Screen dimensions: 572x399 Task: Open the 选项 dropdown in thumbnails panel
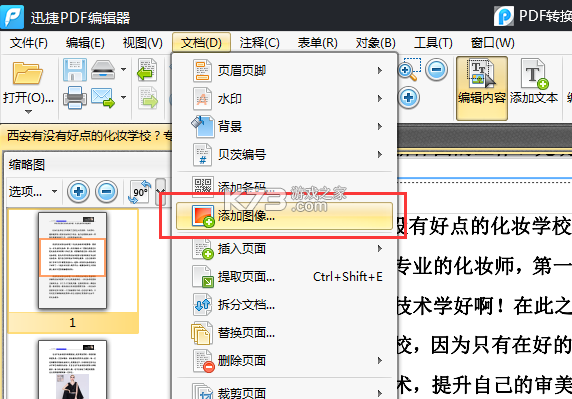pos(33,191)
